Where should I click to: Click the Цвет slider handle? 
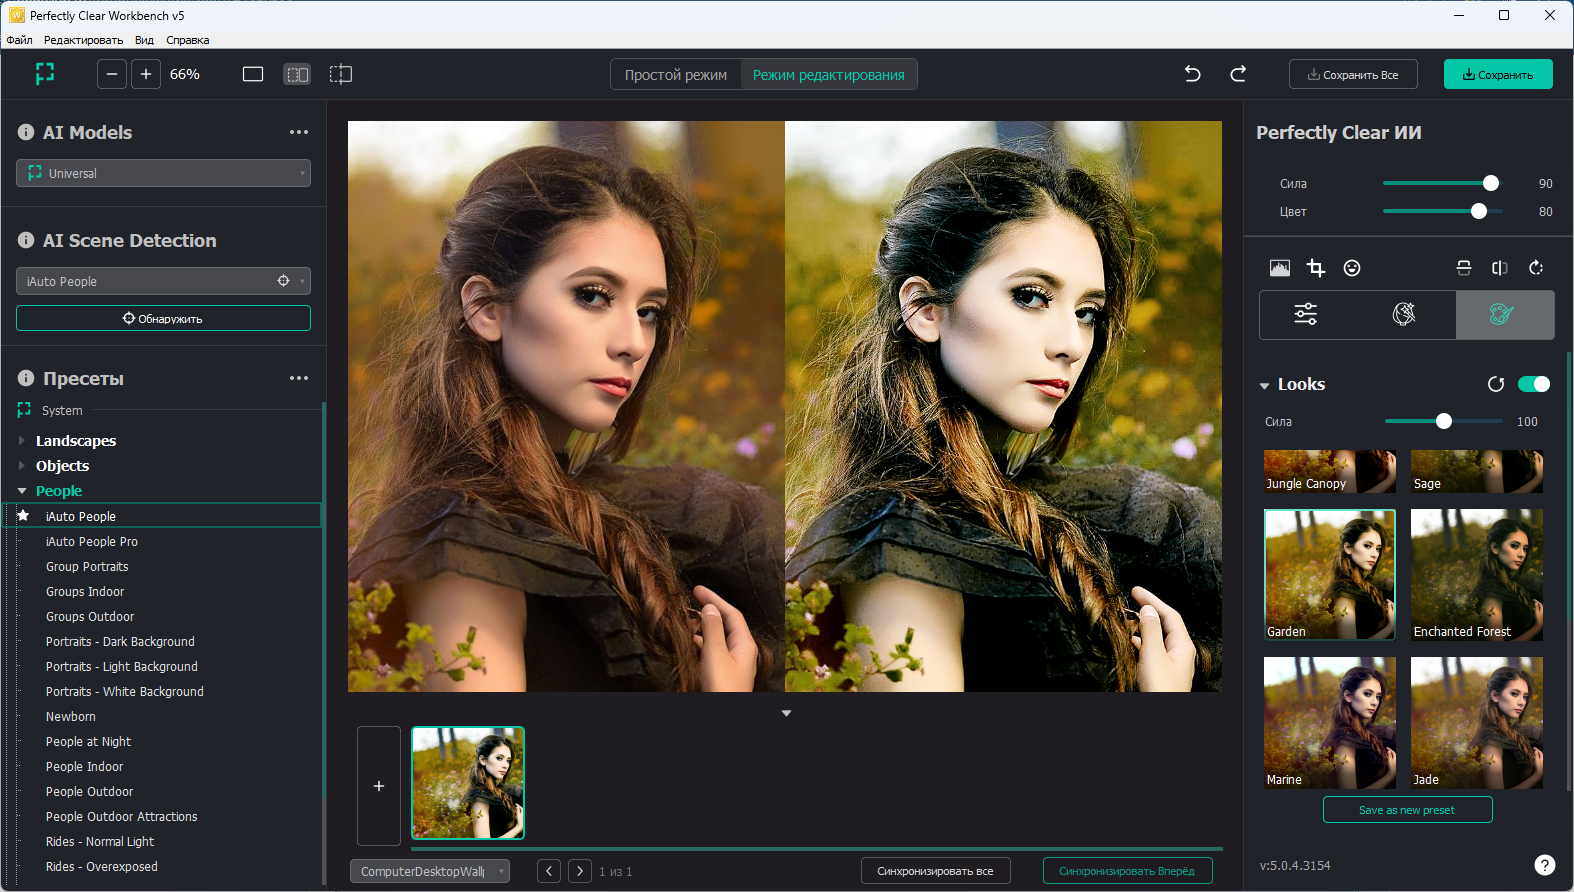point(1479,211)
